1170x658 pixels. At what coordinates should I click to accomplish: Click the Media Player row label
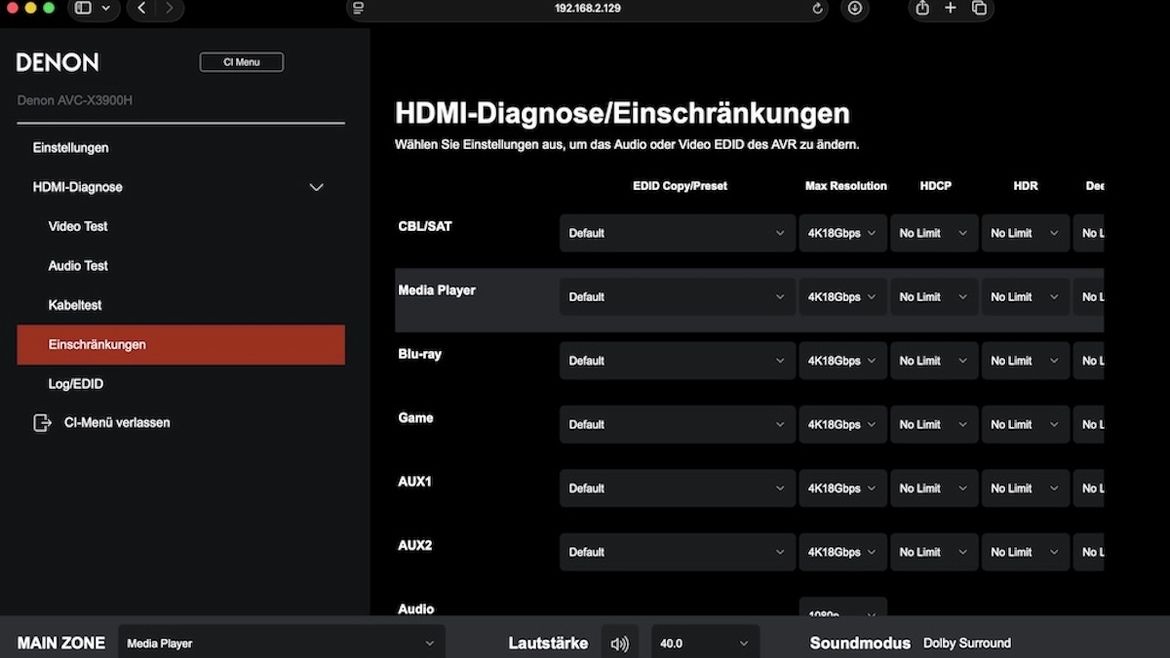pyautogui.click(x=437, y=290)
